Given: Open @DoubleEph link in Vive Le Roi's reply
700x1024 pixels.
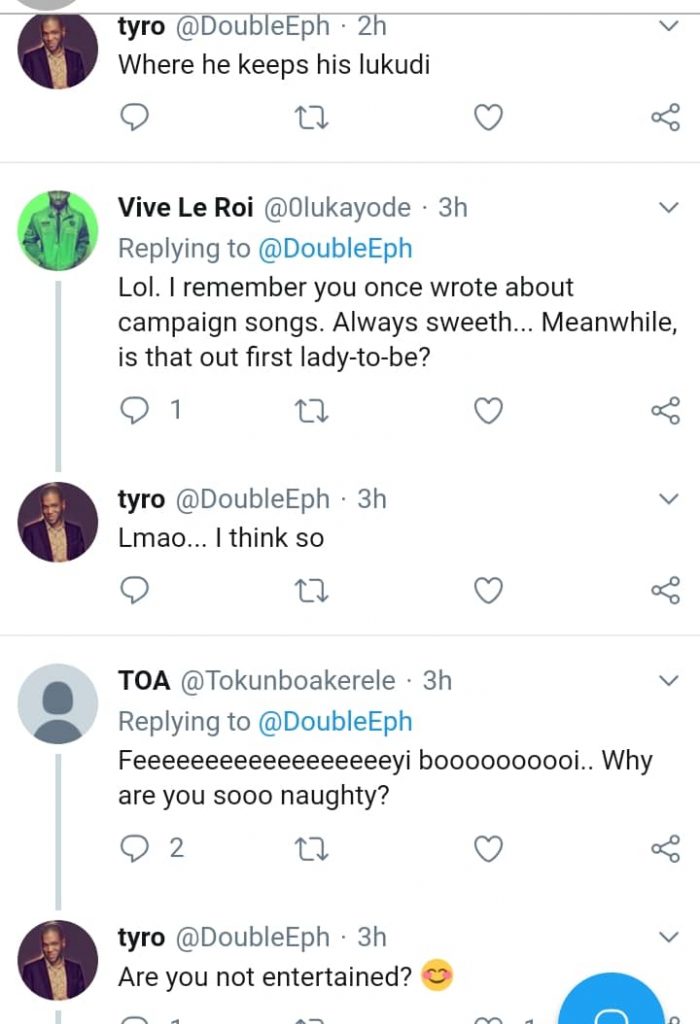Looking at the screenshot, I should pyautogui.click(x=335, y=248).
